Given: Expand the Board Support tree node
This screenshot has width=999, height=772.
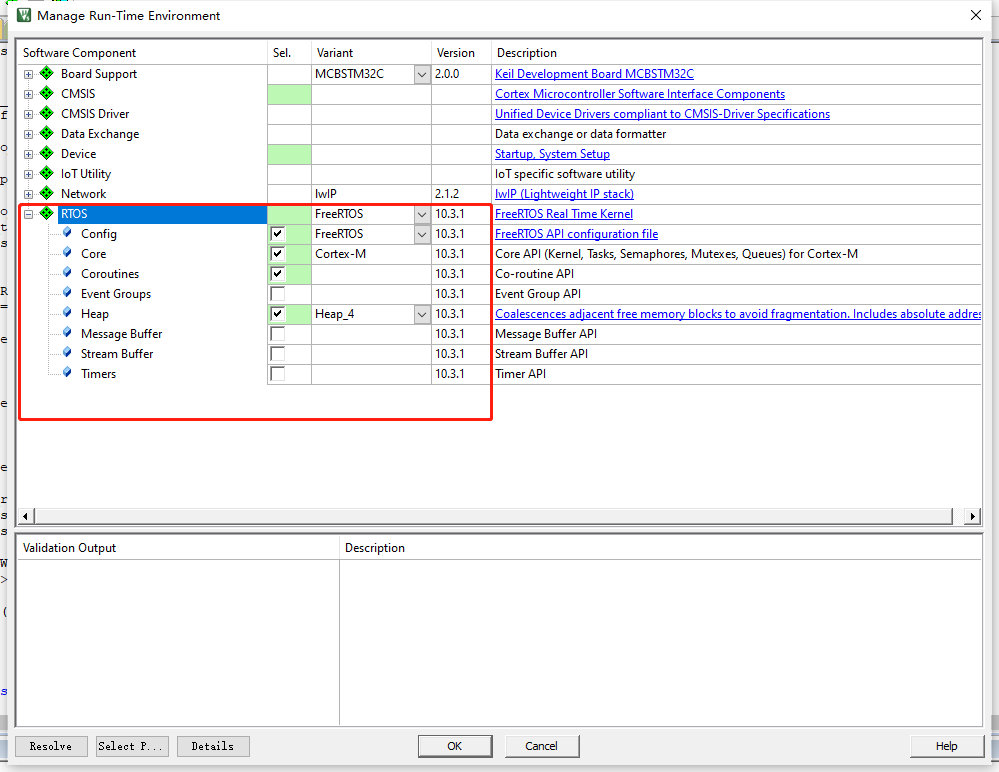Looking at the screenshot, I should point(29,75).
